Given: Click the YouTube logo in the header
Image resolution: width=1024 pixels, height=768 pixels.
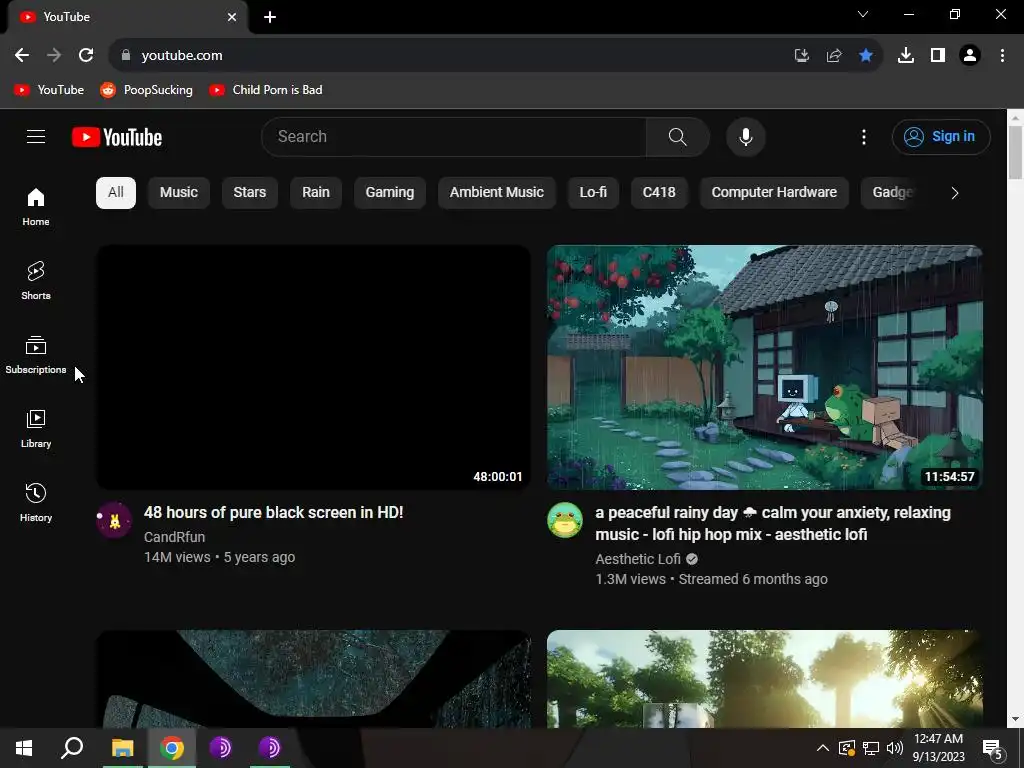Looking at the screenshot, I should tap(117, 137).
